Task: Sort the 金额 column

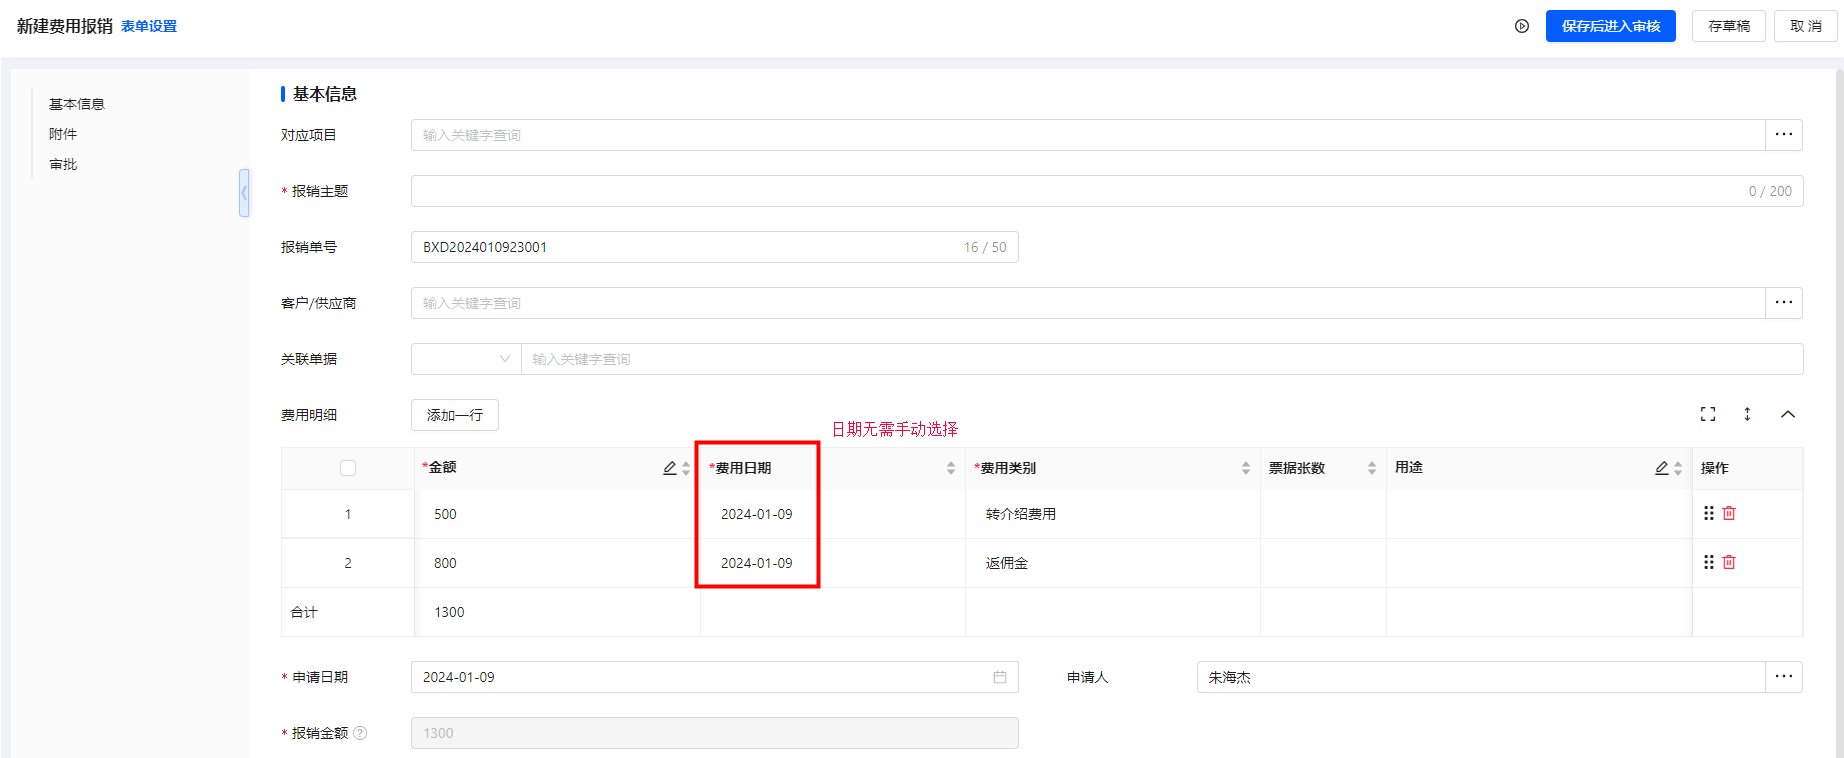Action: pyautogui.click(x=686, y=468)
